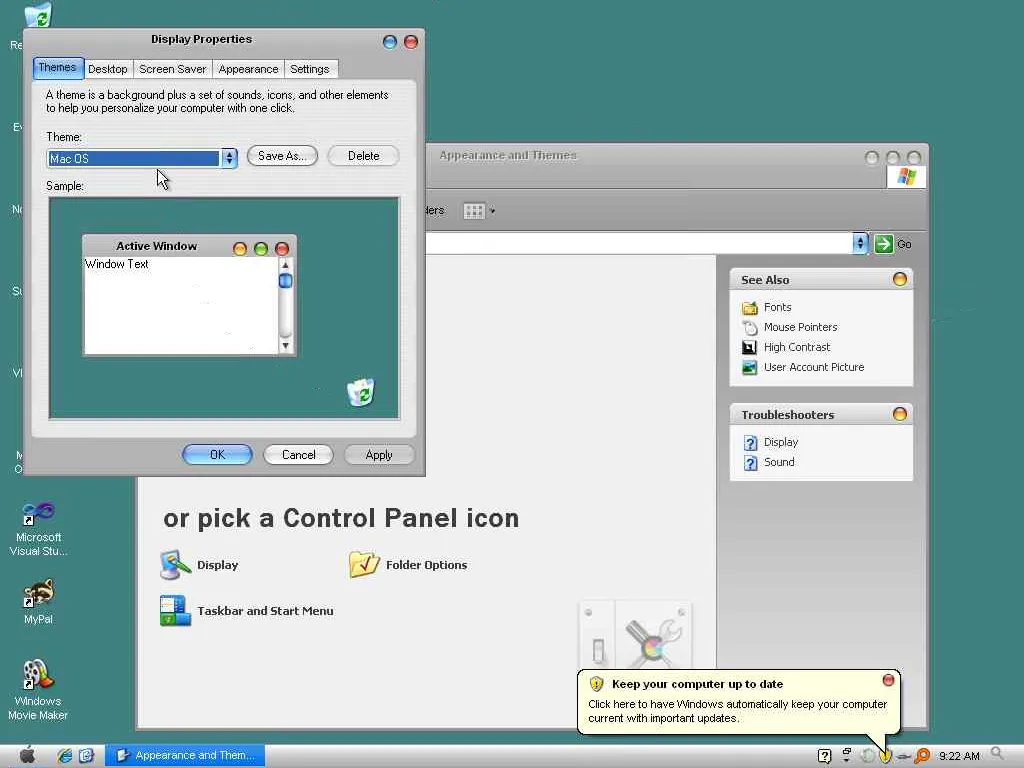Click the blue help button in Display Properties title
Screen dimensions: 1024x768
tap(390, 42)
